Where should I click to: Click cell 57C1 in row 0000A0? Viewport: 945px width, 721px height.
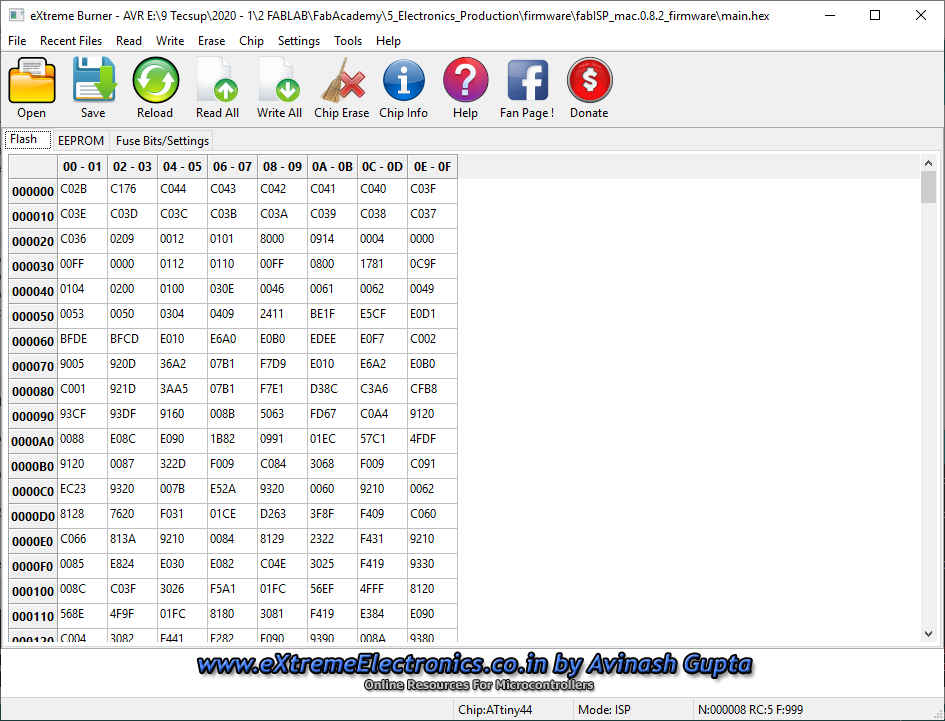(383, 441)
